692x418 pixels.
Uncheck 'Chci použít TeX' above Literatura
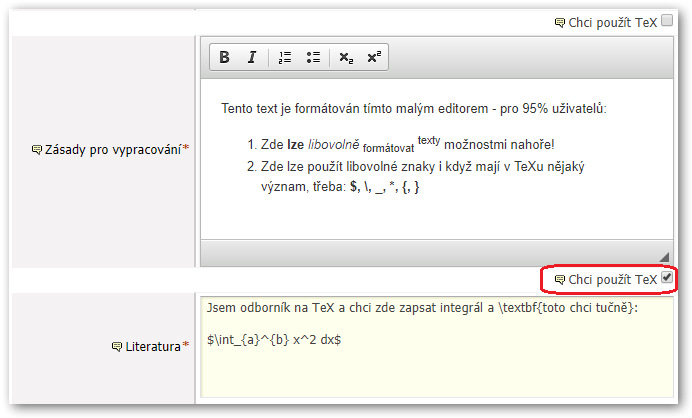pos(667,278)
